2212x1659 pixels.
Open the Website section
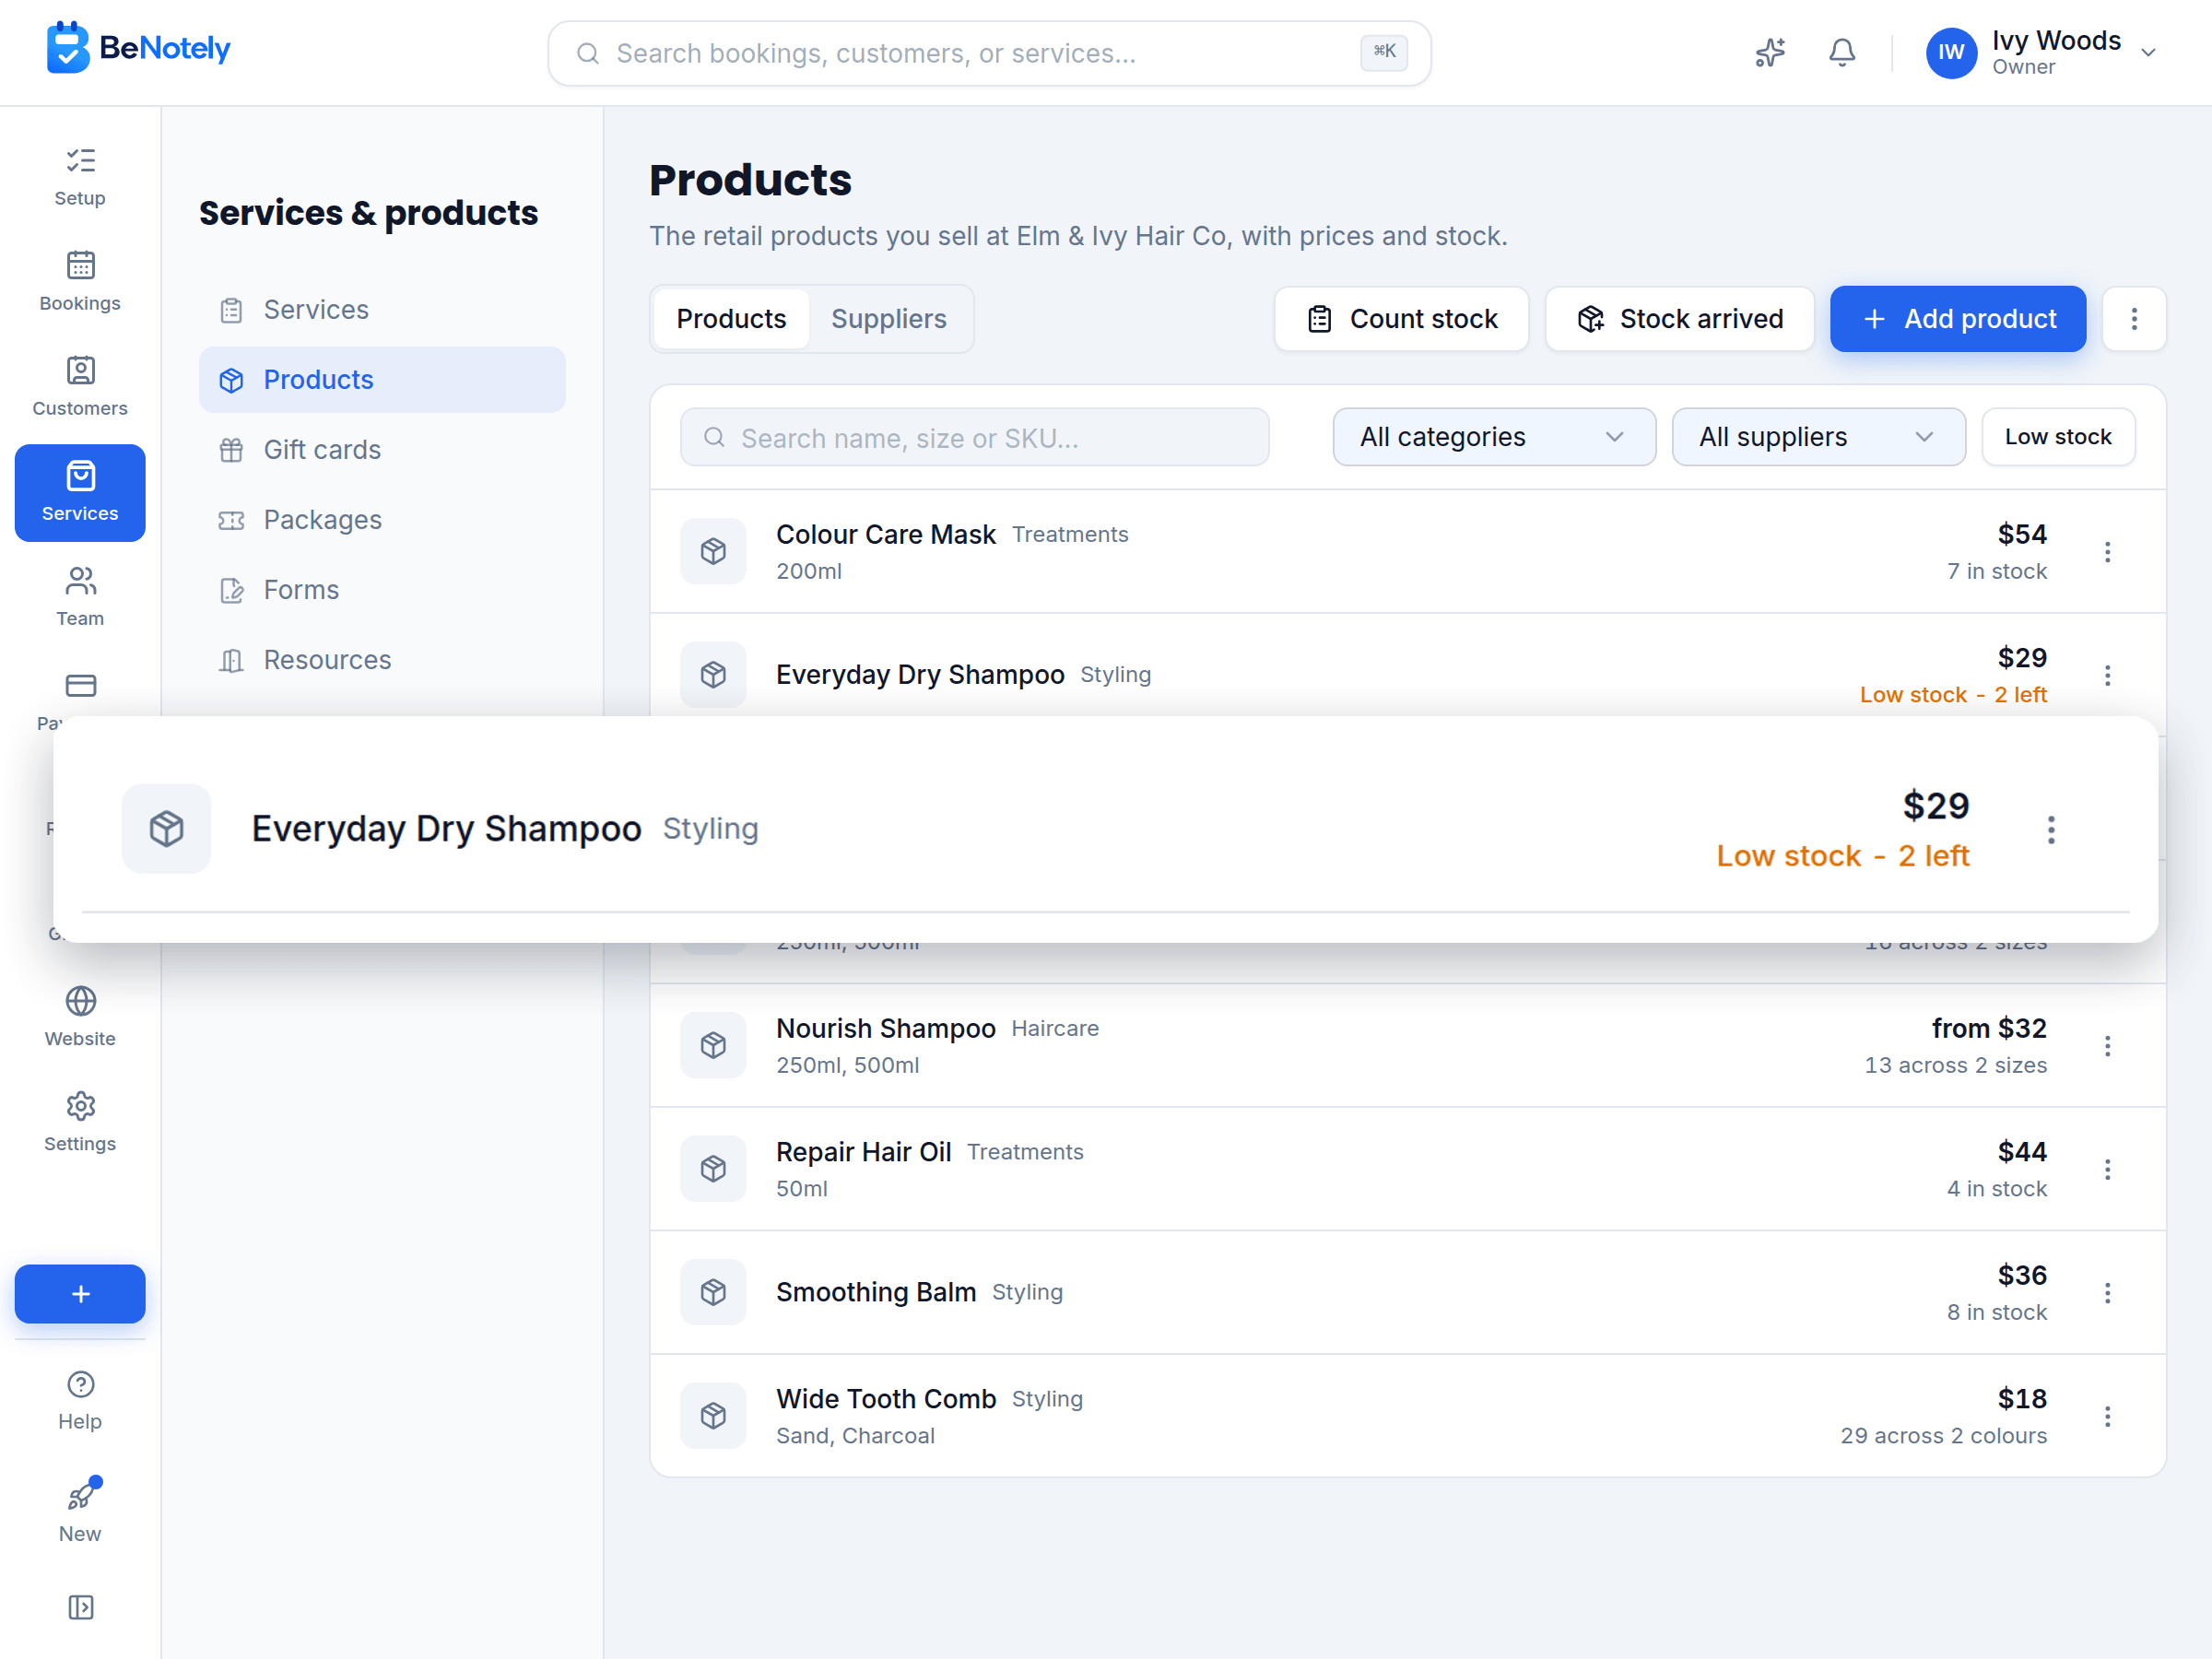[x=80, y=1017]
